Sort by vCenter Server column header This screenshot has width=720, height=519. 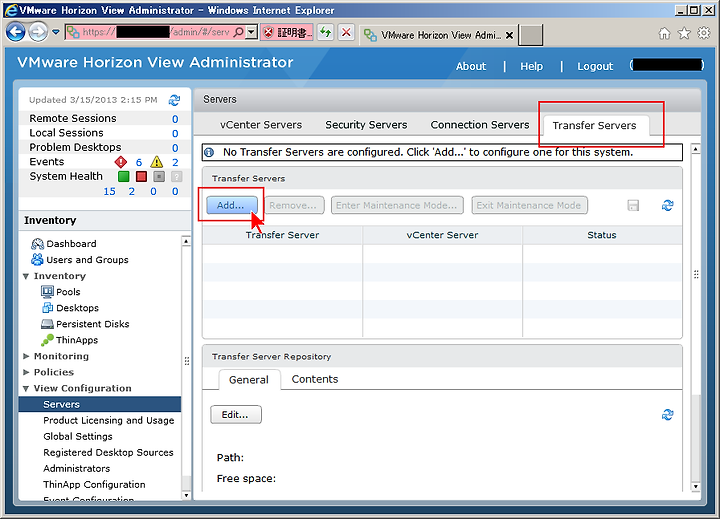(442, 235)
